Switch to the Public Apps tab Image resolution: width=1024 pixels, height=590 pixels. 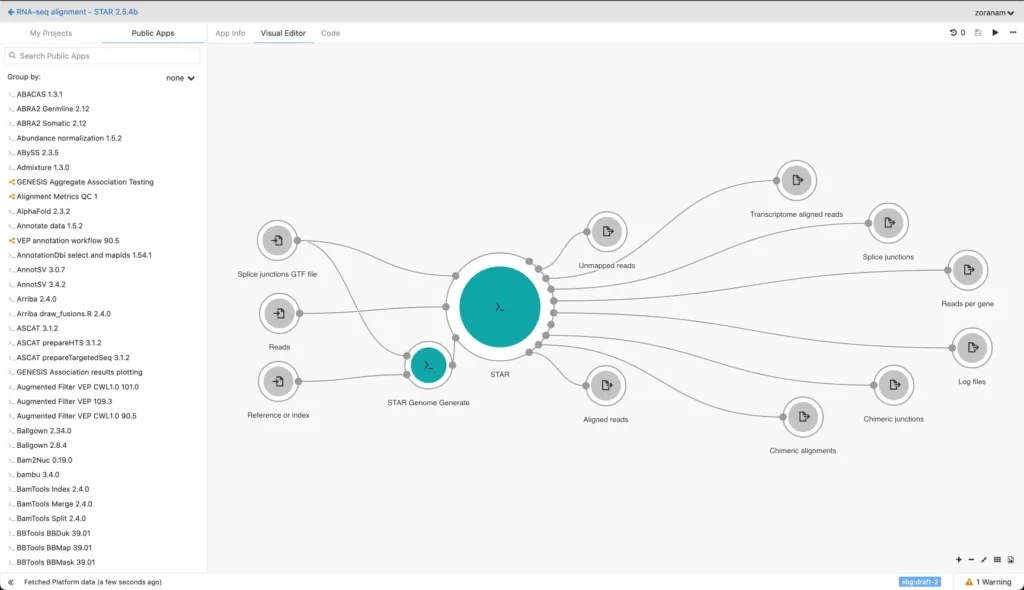tap(153, 33)
